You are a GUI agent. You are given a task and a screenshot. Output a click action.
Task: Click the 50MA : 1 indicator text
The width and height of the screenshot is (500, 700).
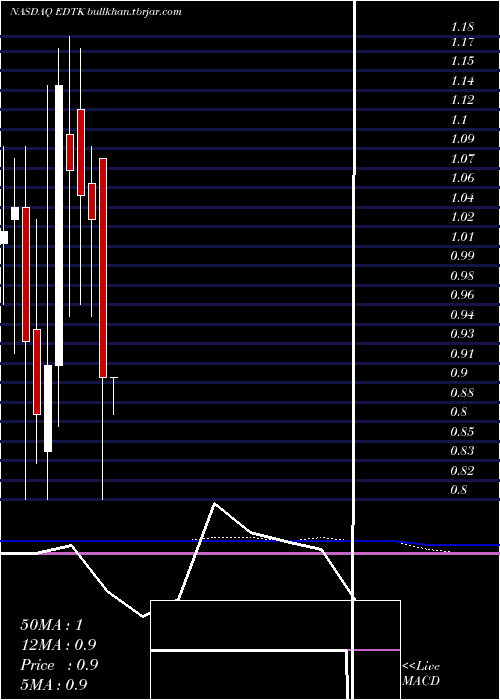pyautogui.click(x=52, y=625)
